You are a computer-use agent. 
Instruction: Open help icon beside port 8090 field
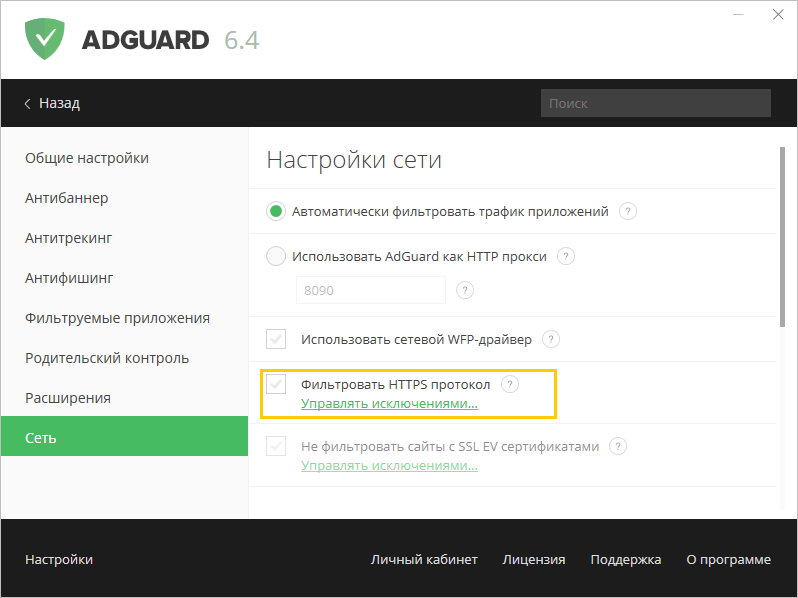point(465,290)
